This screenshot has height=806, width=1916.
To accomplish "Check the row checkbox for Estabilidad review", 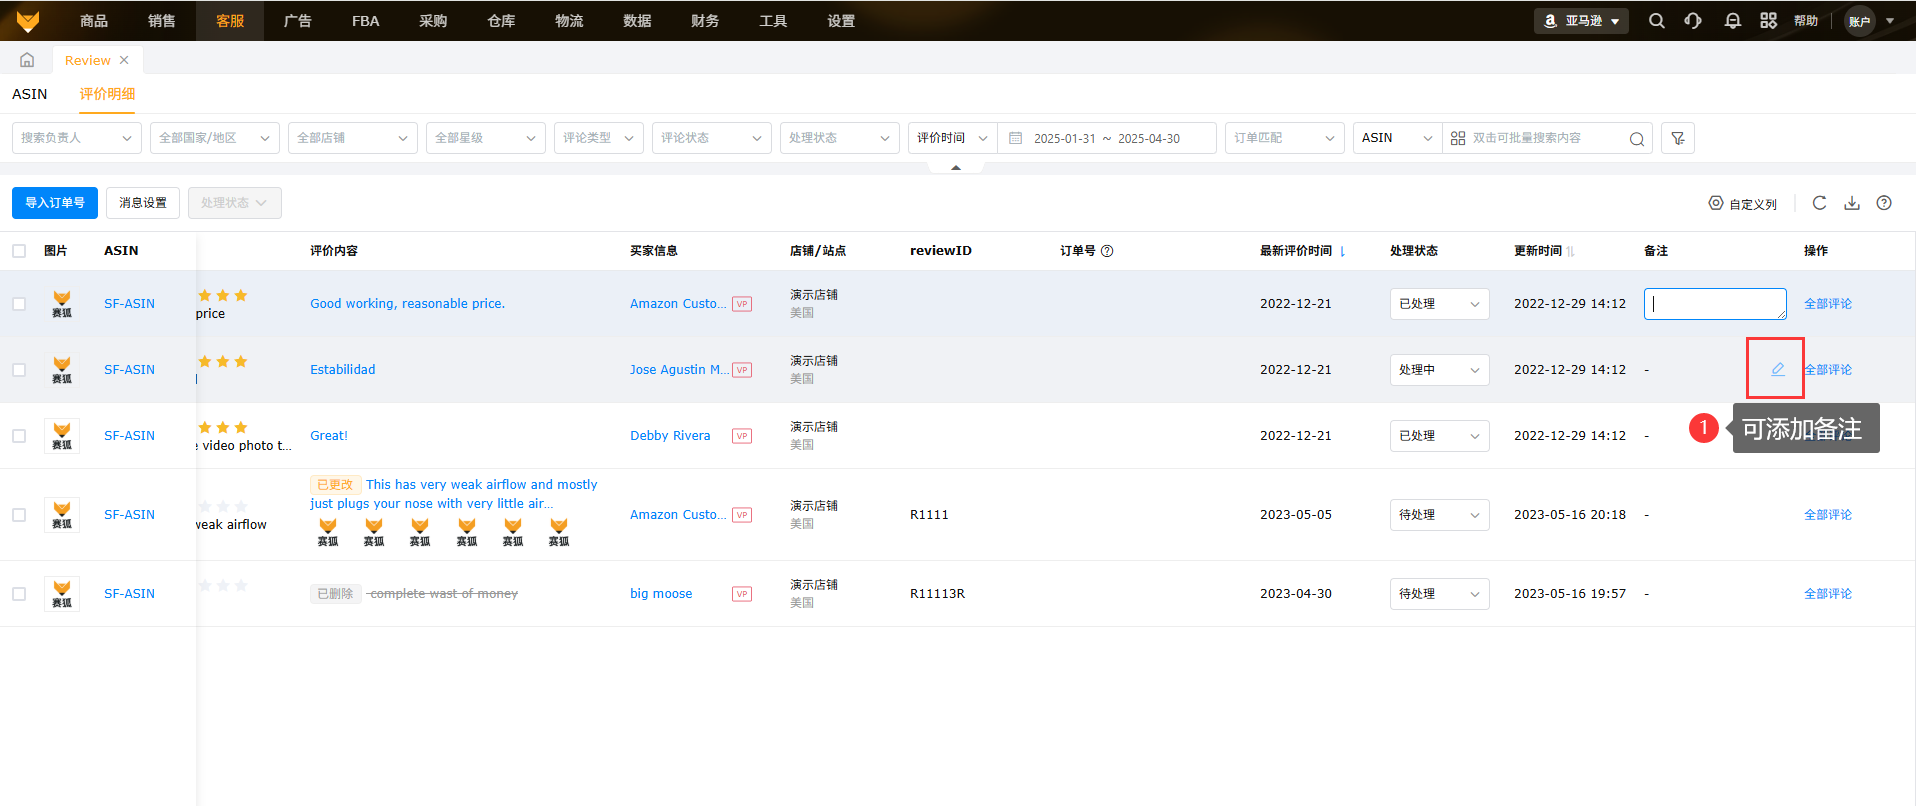I will point(19,370).
